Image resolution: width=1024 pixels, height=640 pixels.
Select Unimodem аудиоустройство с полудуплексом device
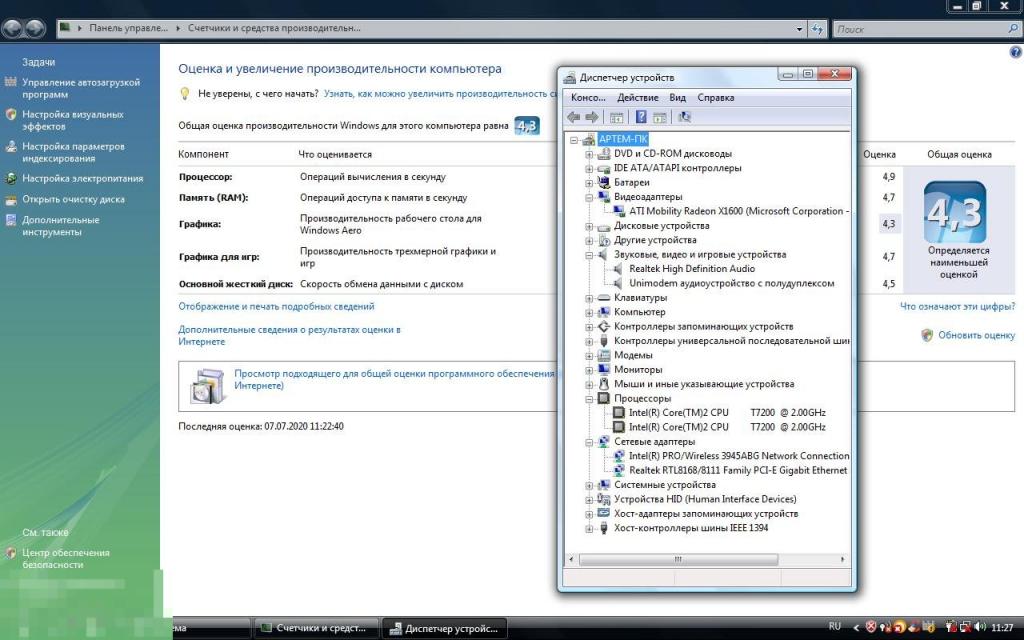point(731,283)
